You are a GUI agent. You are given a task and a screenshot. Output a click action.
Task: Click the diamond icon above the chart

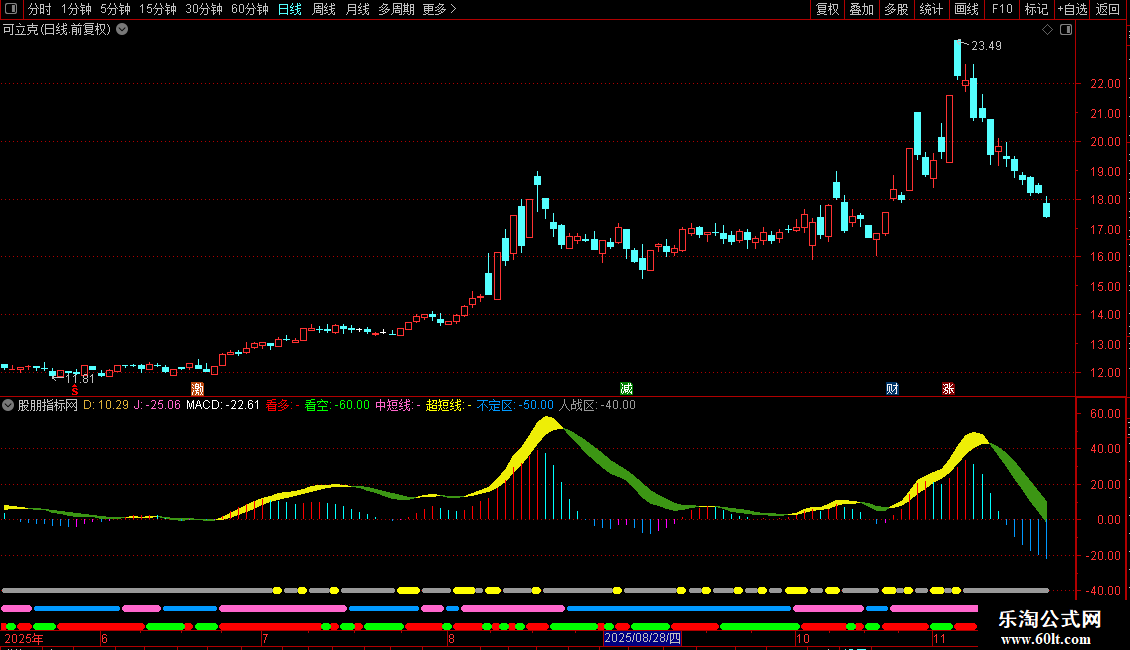pos(1048,30)
